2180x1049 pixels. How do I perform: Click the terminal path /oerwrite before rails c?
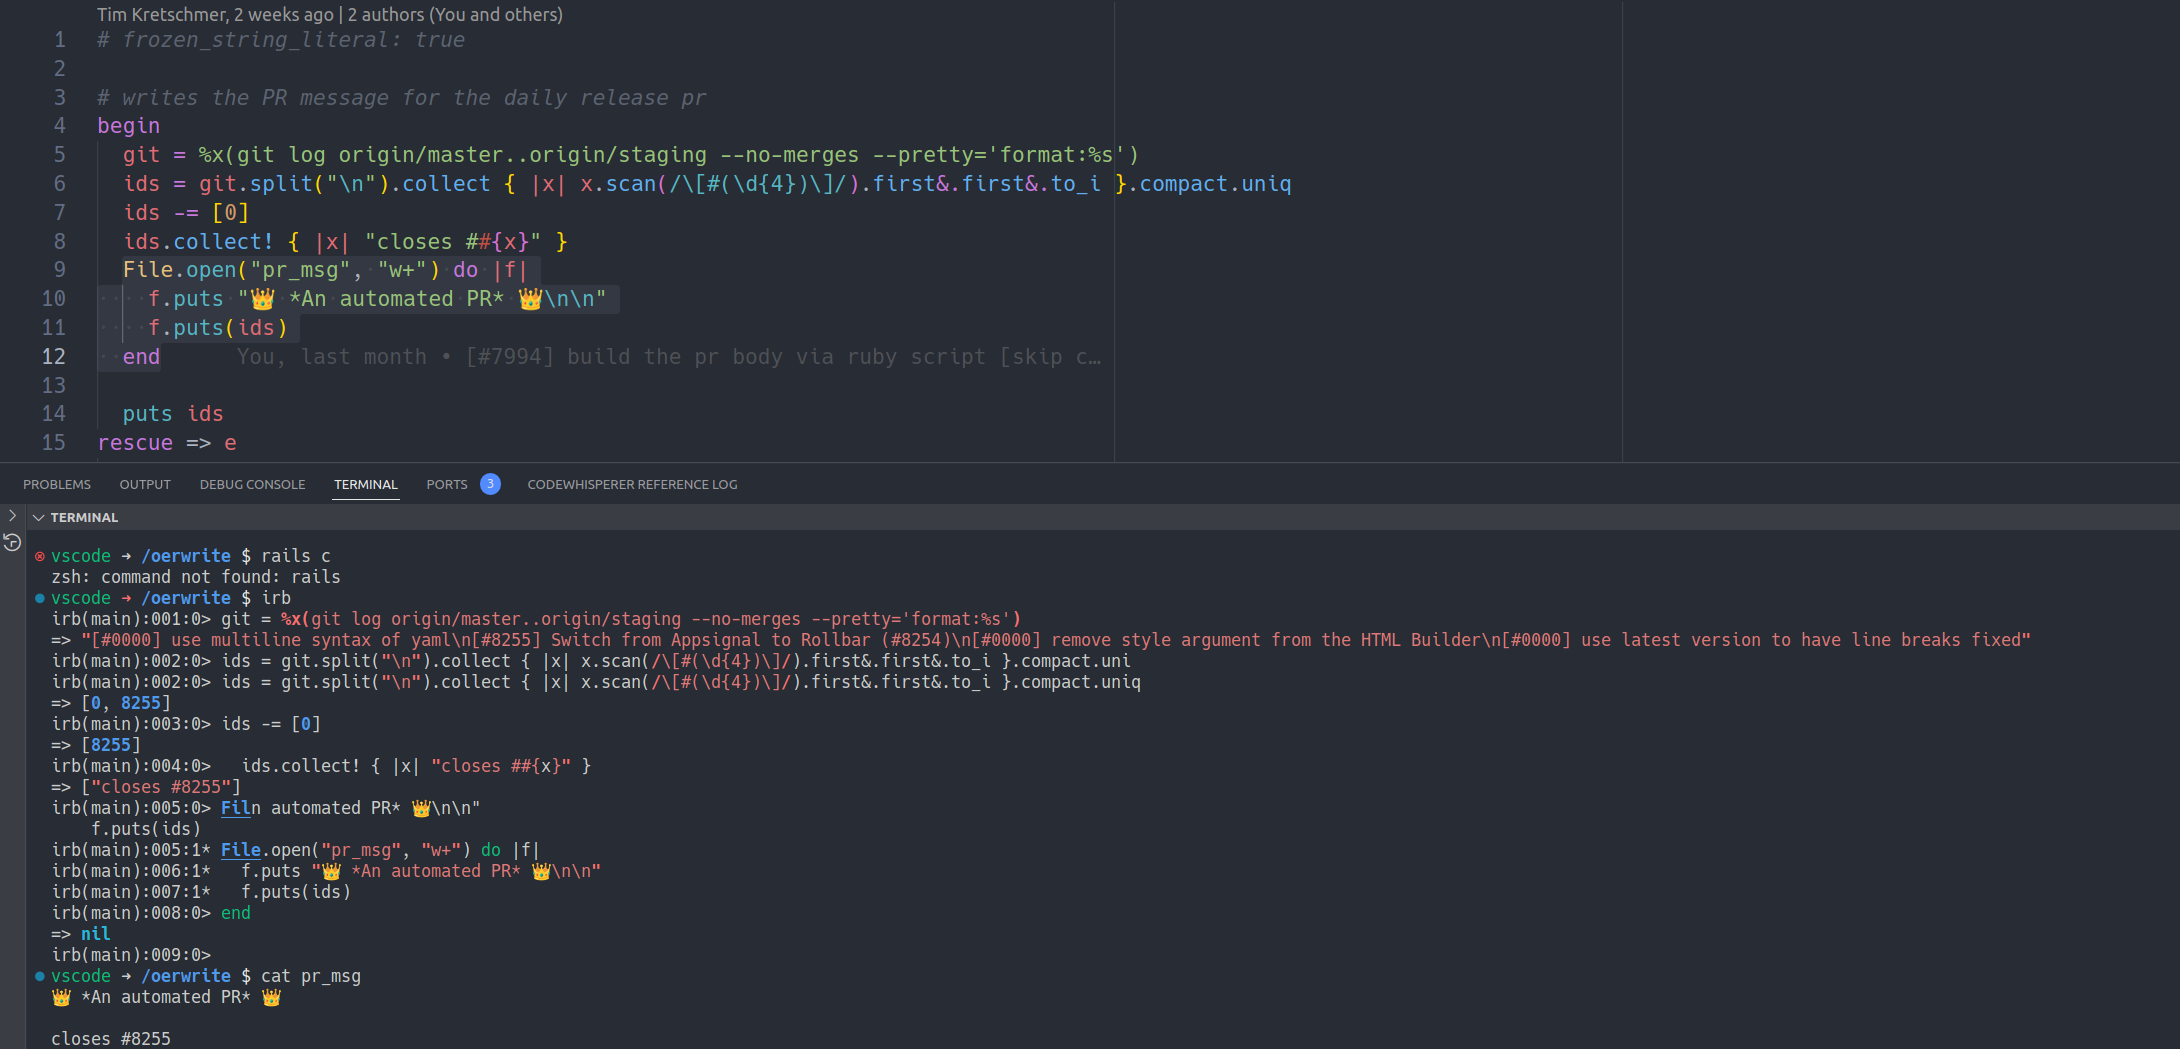186,556
